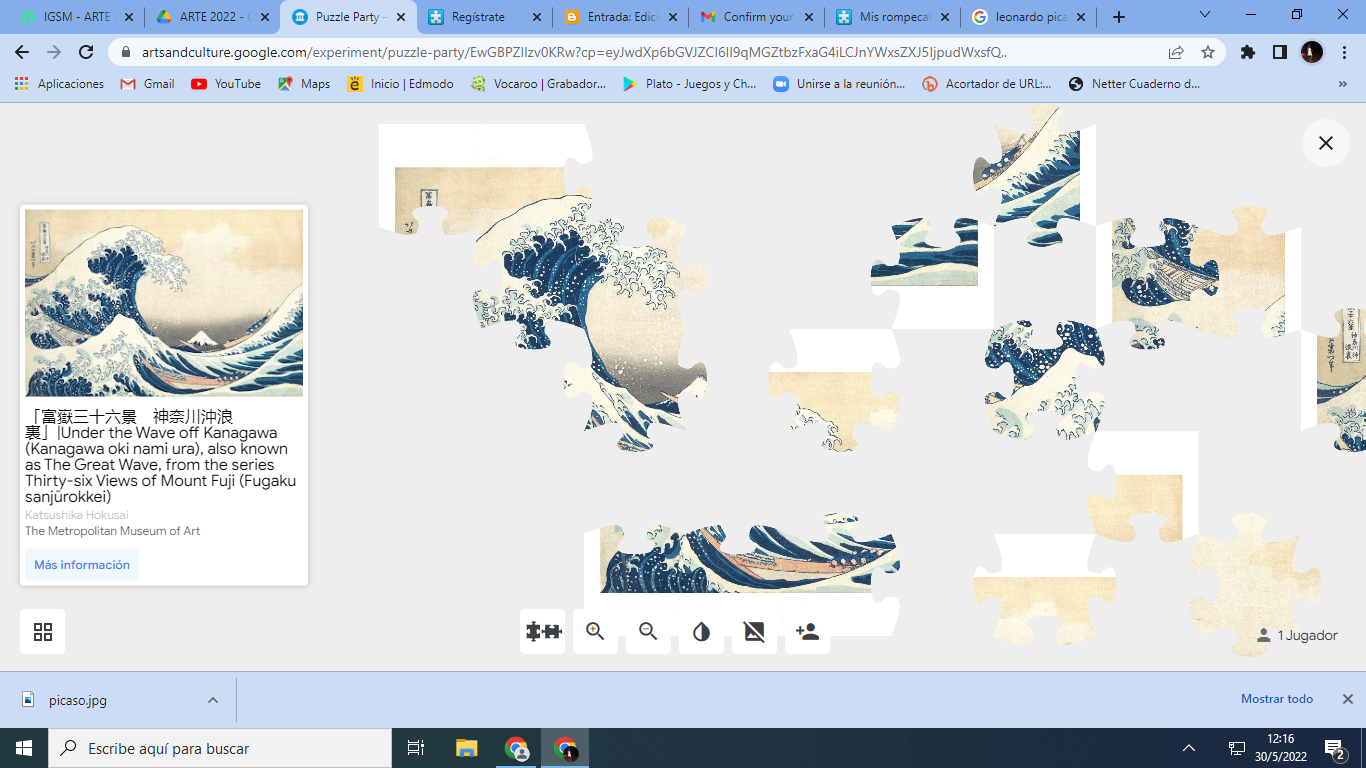The height and width of the screenshot is (768, 1366).
Task: Open the Plato - Juegos y Ch bookmark
Action: click(689, 84)
